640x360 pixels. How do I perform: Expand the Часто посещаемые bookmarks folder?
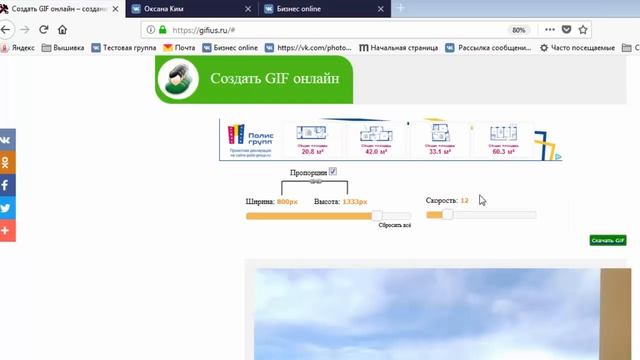[x=578, y=48]
